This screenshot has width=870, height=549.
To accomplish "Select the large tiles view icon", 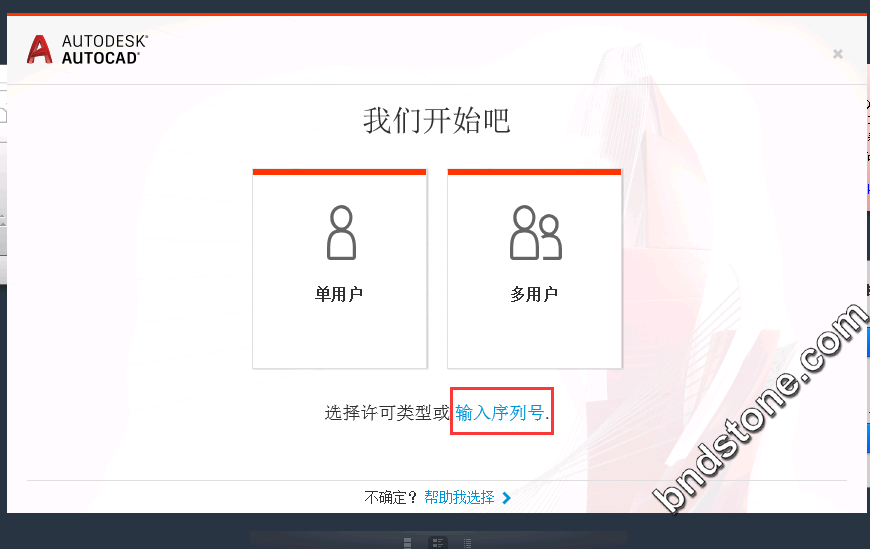I will 408,542.
